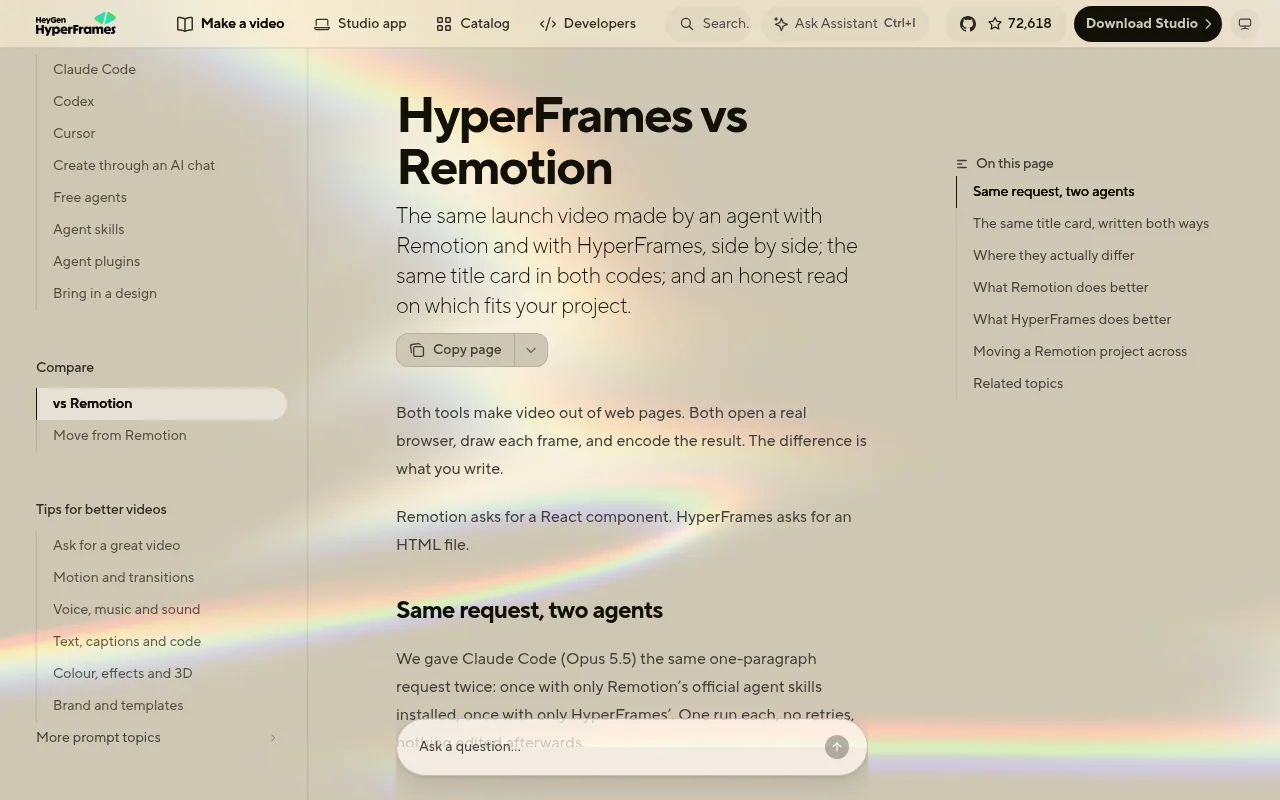This screenshot has height=800, width=1280.
Task: Jump to What HyperFrames does better
Action: [x=1072, y=319]
